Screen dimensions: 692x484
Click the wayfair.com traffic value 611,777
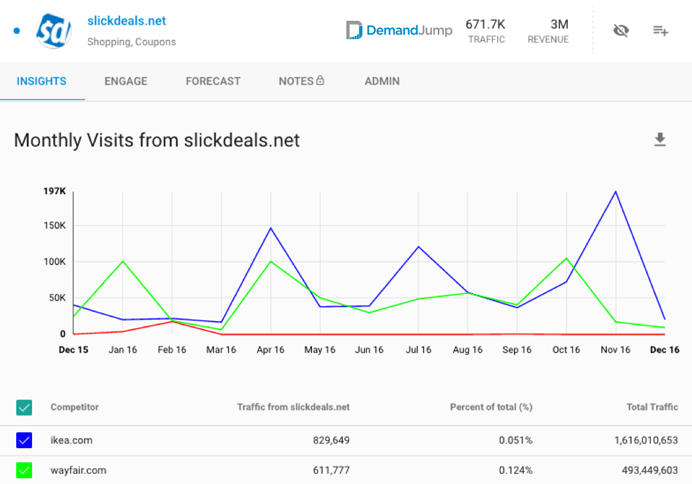pyautogui.click(x=331, y=470)
